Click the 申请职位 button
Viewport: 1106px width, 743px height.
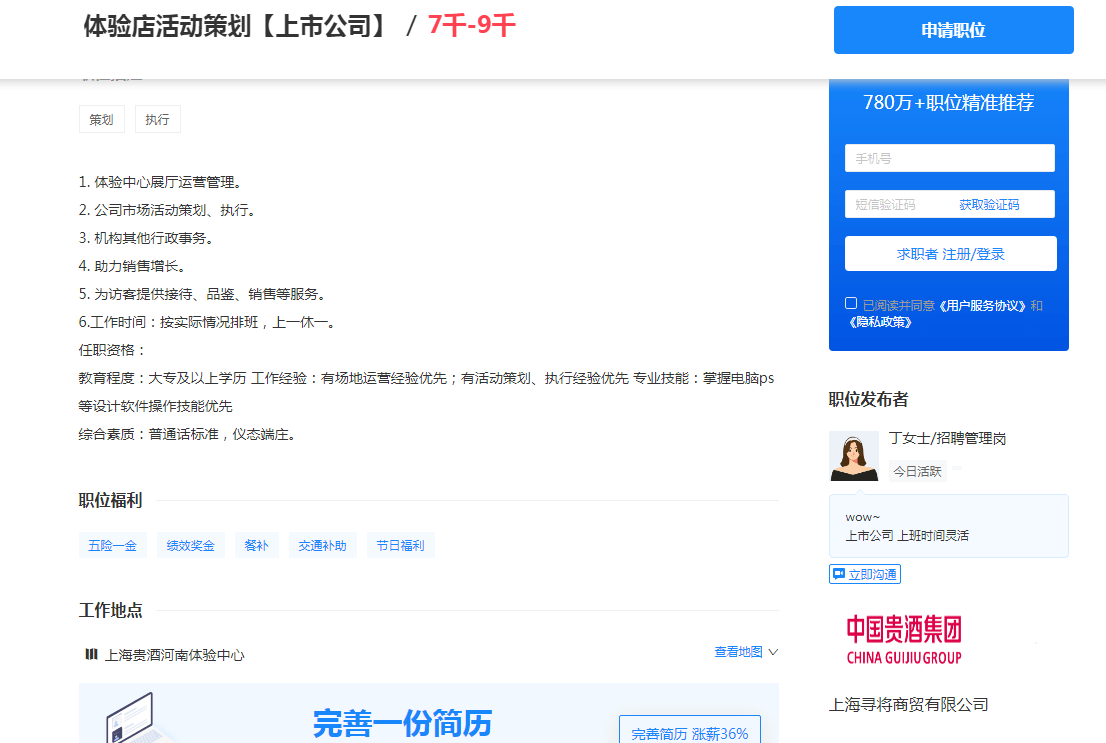pyautogui.click(x=952, y=30)
